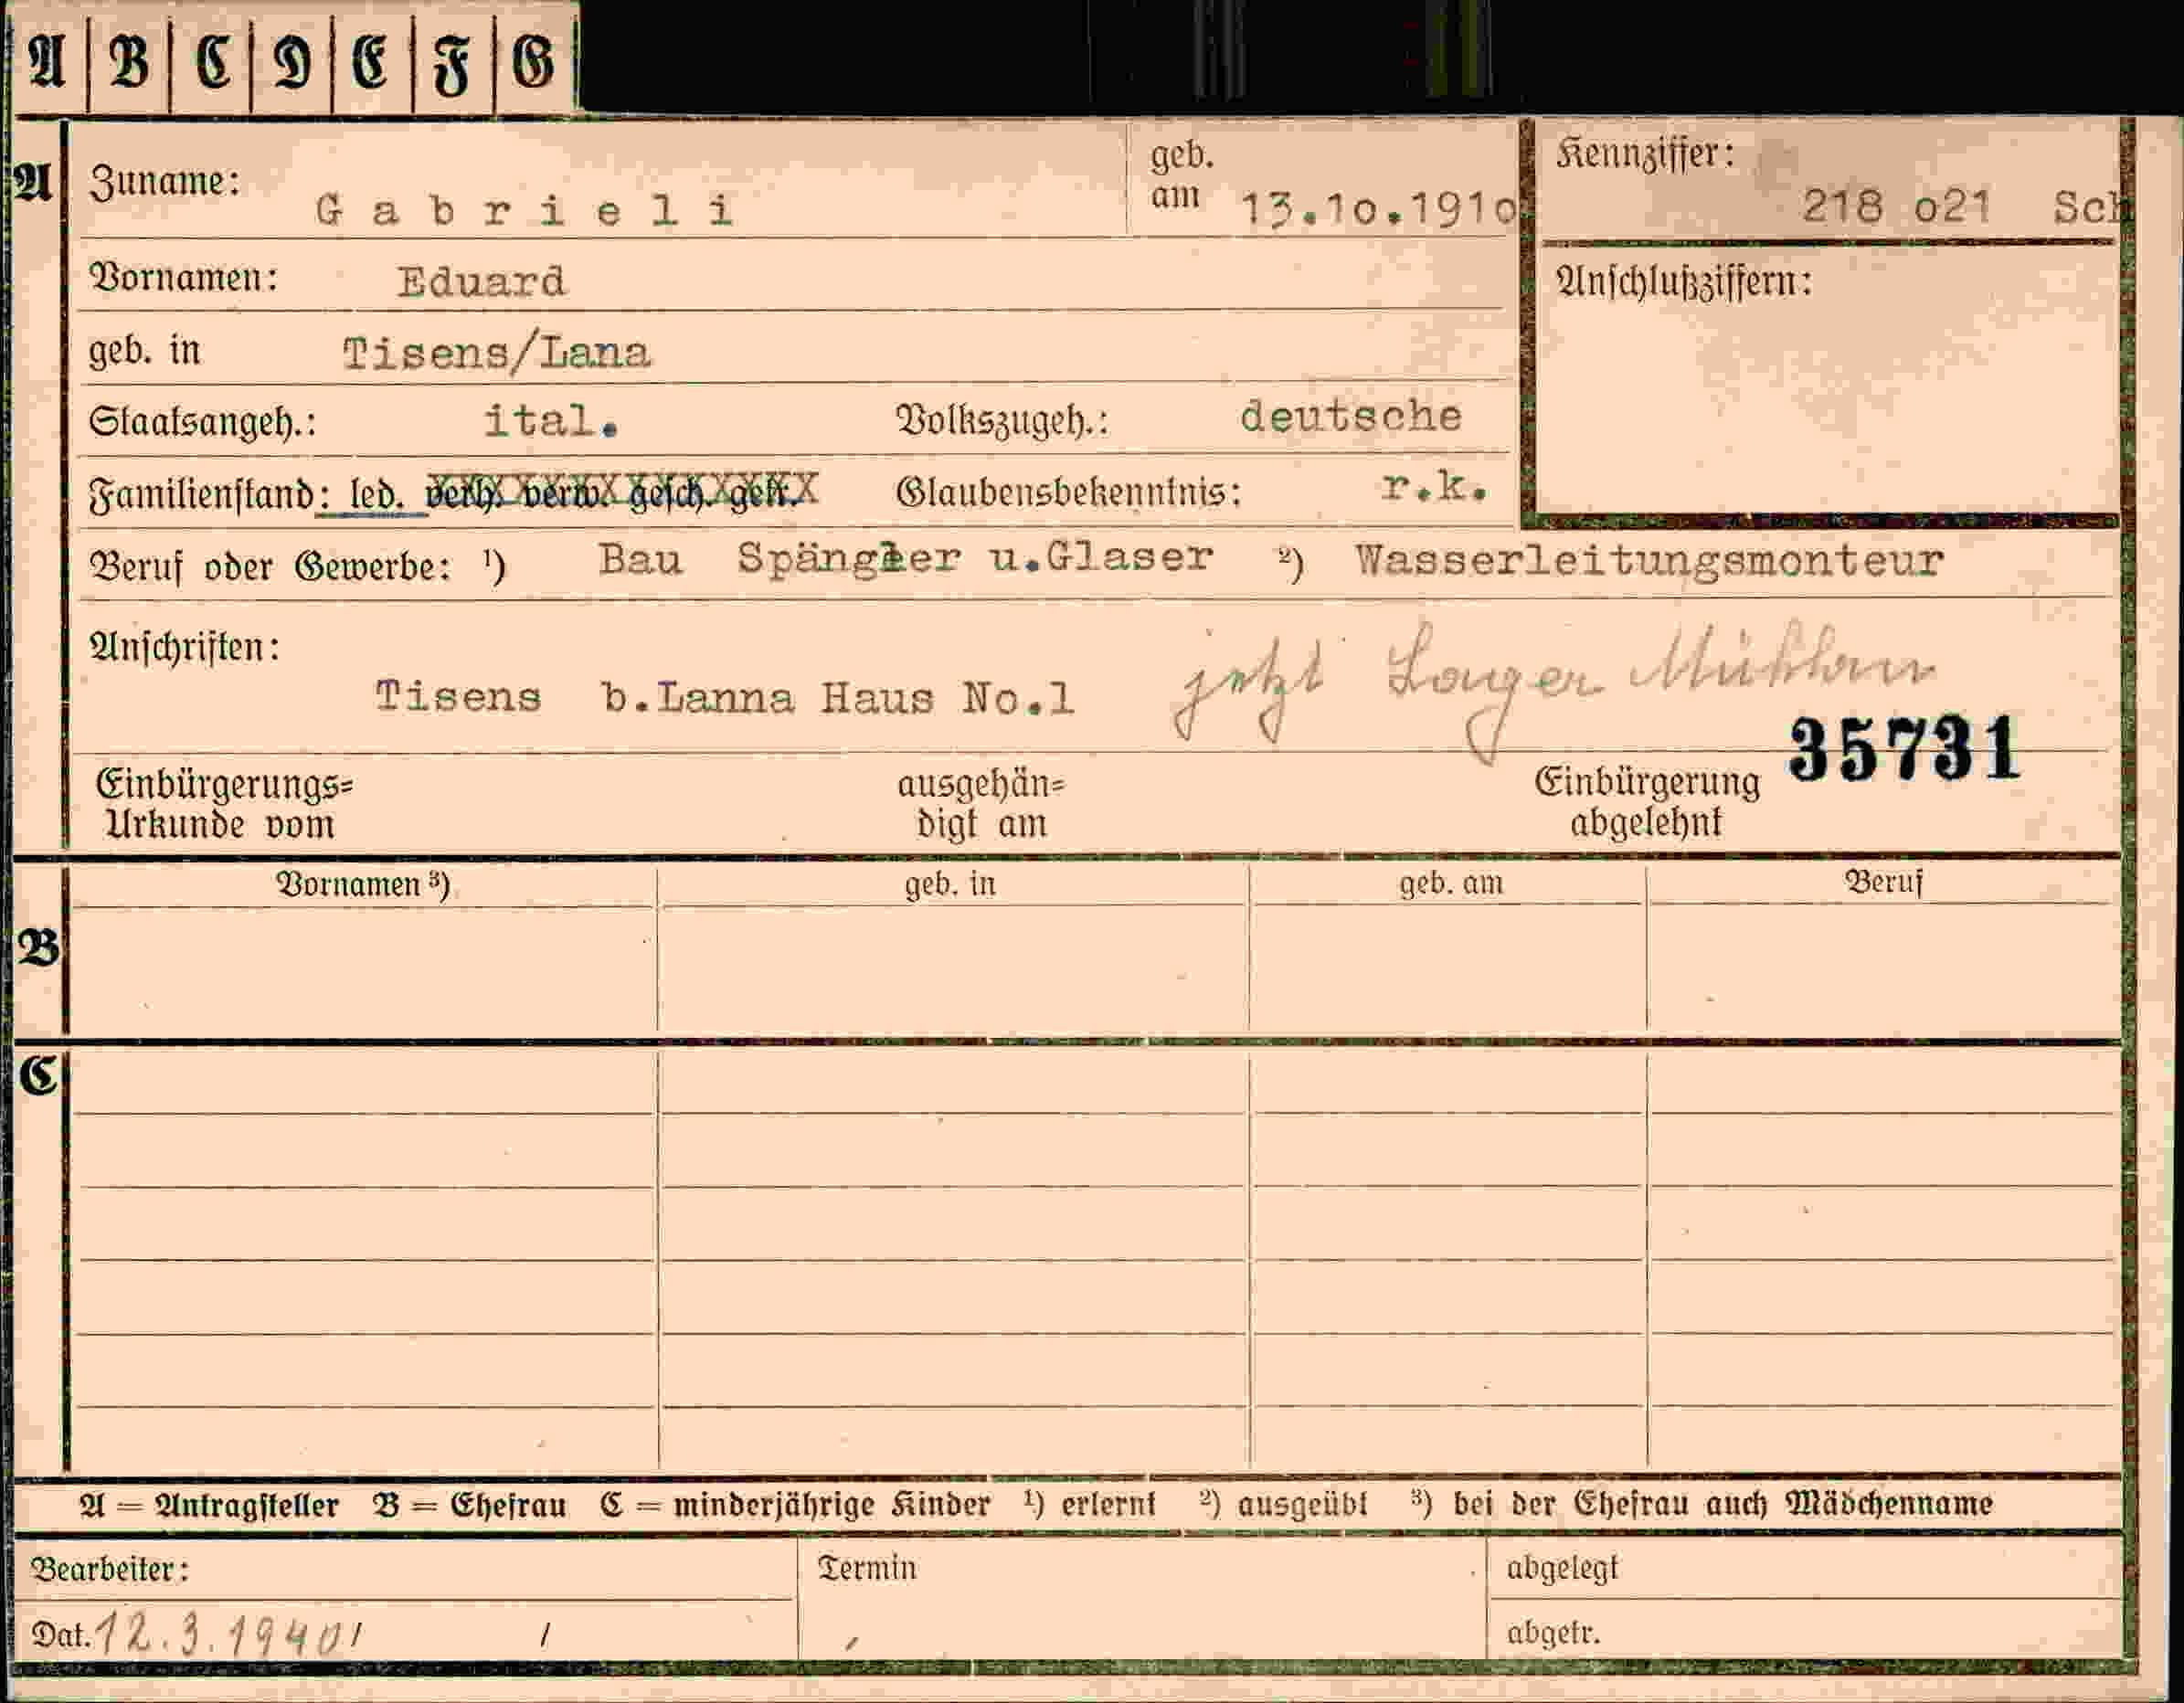Click the 'Vornamen:' label in section A
The width and height of the screenshot is (2184, 1703).
pyautogui.click(x=183, y=277)
